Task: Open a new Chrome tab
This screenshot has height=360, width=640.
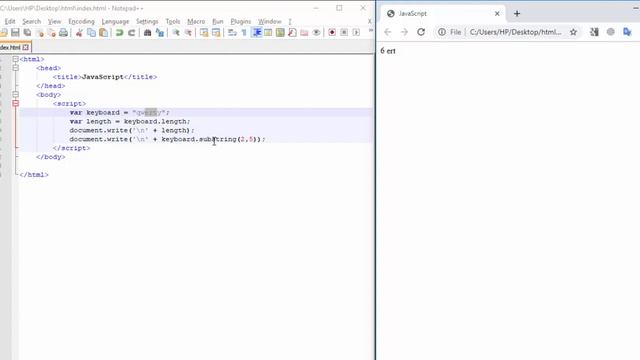Action: pyautogui.click(x=517, y=13)
